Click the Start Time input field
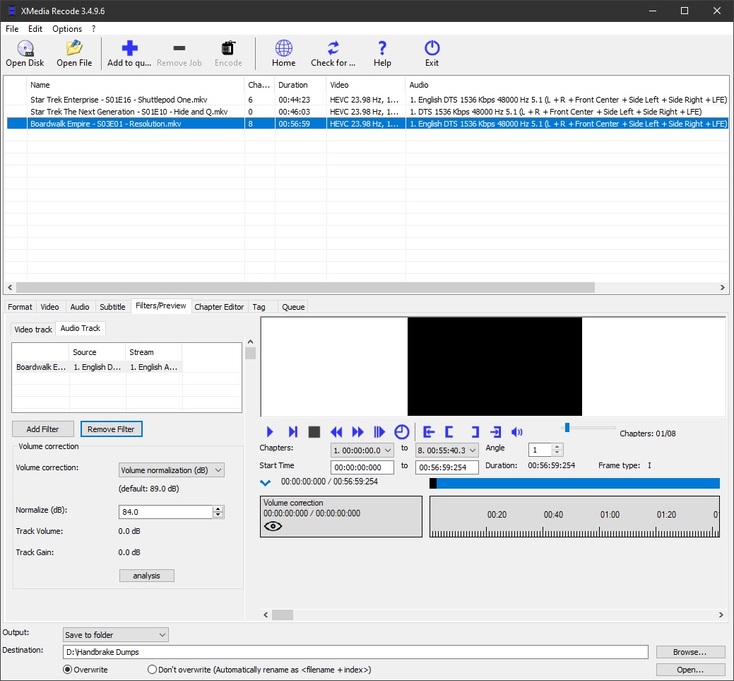The width and height of the screenshot is (734, 681). 362,467
